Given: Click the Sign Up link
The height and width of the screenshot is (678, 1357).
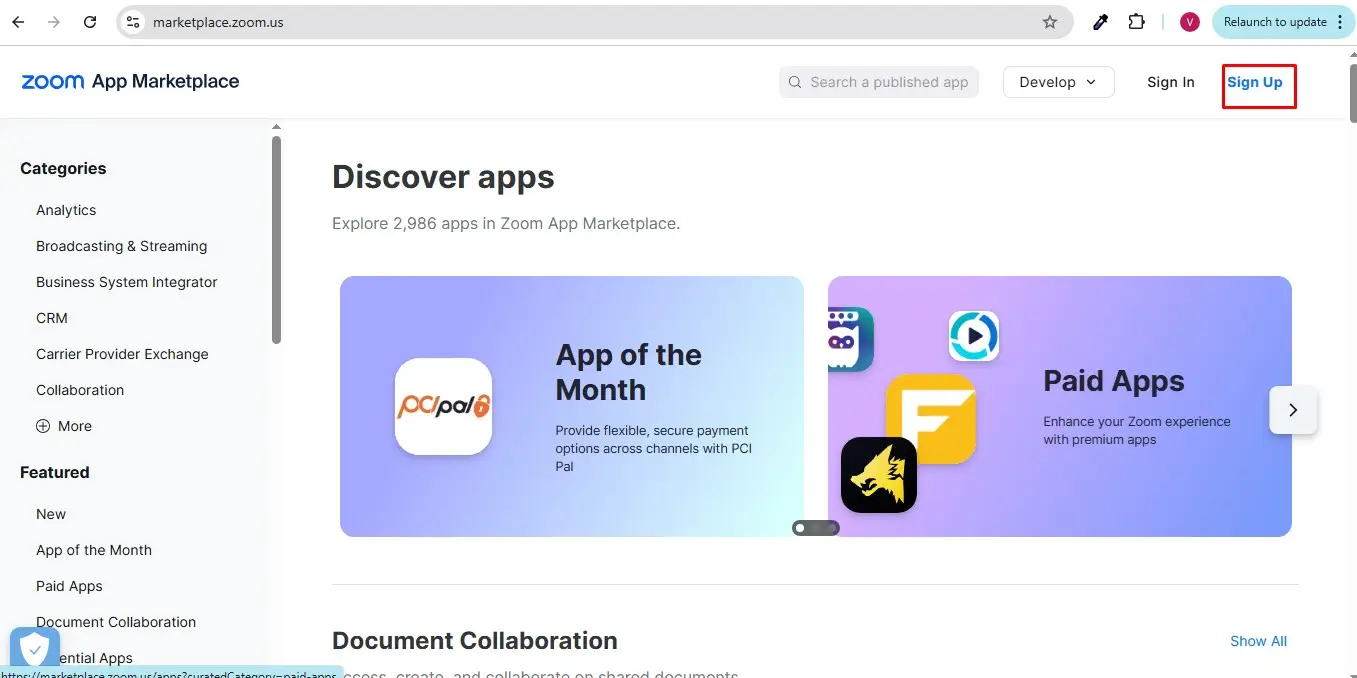Looking at the screenshot, I should point(1255,82).
